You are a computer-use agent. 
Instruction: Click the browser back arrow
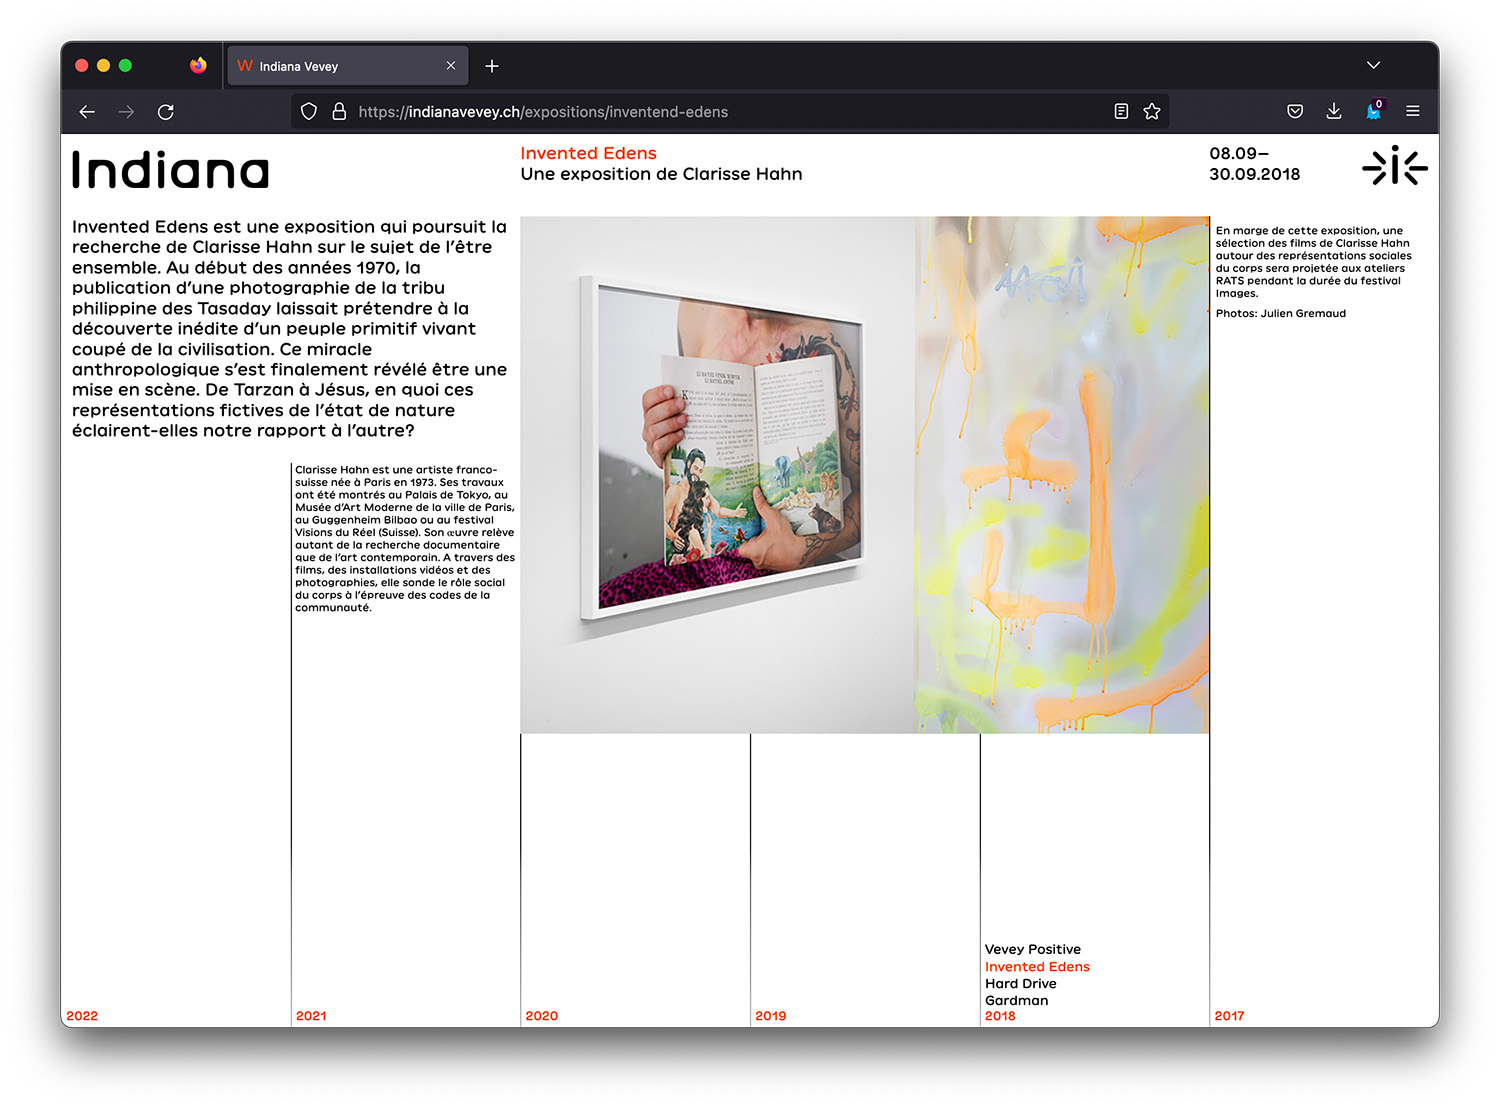87,112
